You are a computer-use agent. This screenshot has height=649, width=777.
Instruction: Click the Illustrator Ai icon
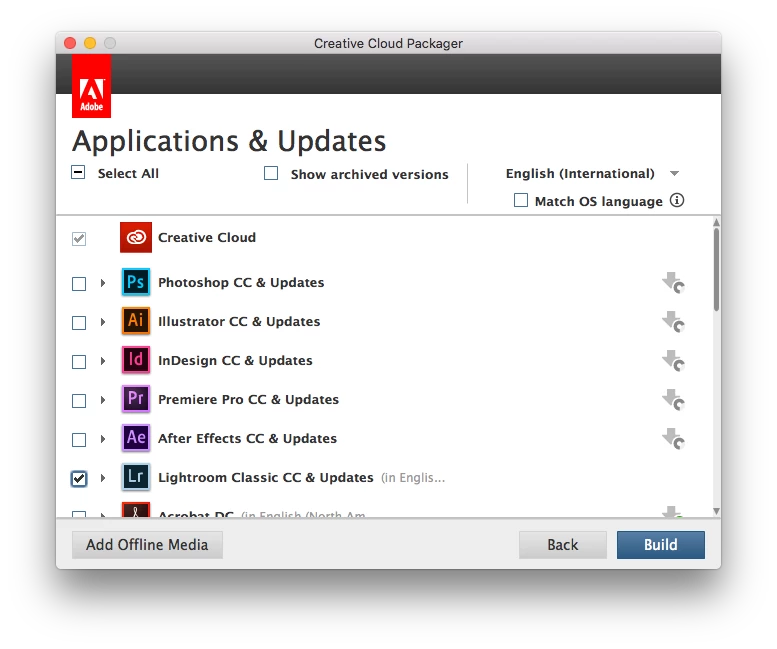coord(136,321)
